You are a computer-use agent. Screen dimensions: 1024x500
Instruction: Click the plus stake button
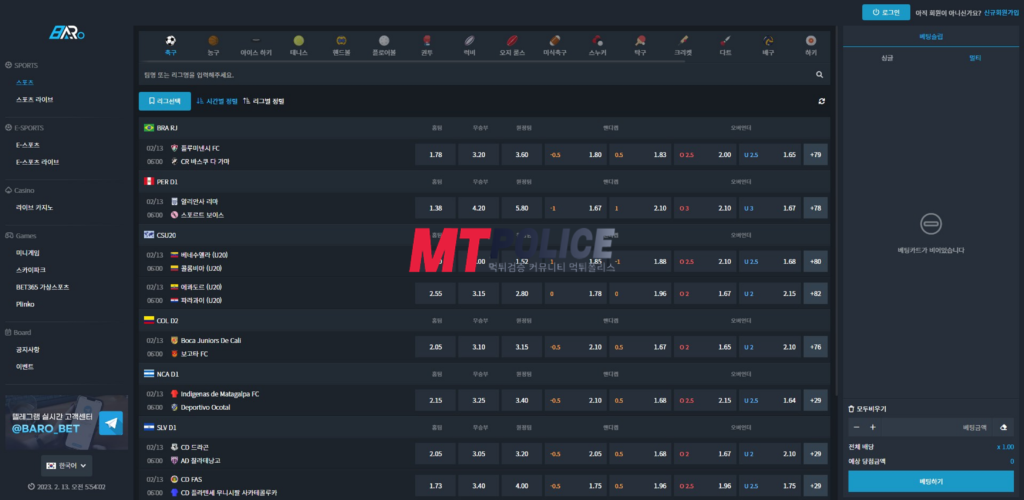pyautogui.click(x=872, y=428)
